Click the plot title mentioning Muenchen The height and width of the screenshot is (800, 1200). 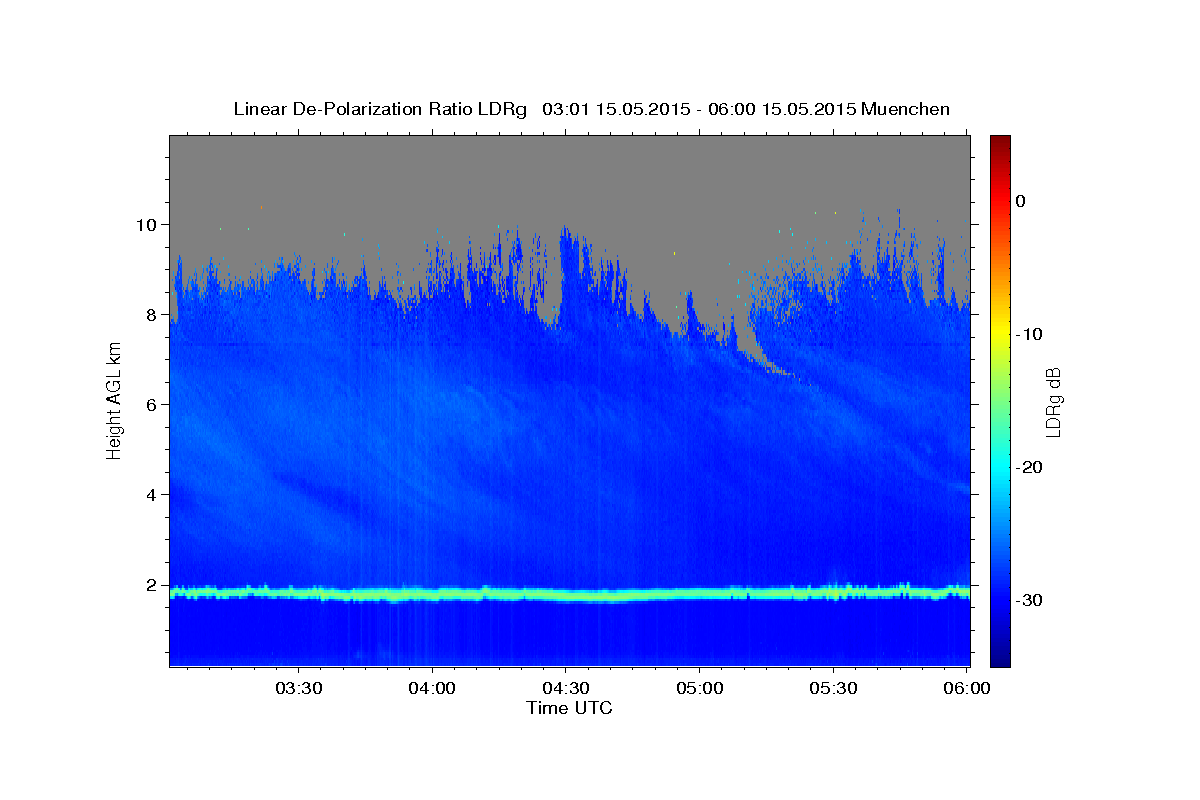[x=591, y=109]
